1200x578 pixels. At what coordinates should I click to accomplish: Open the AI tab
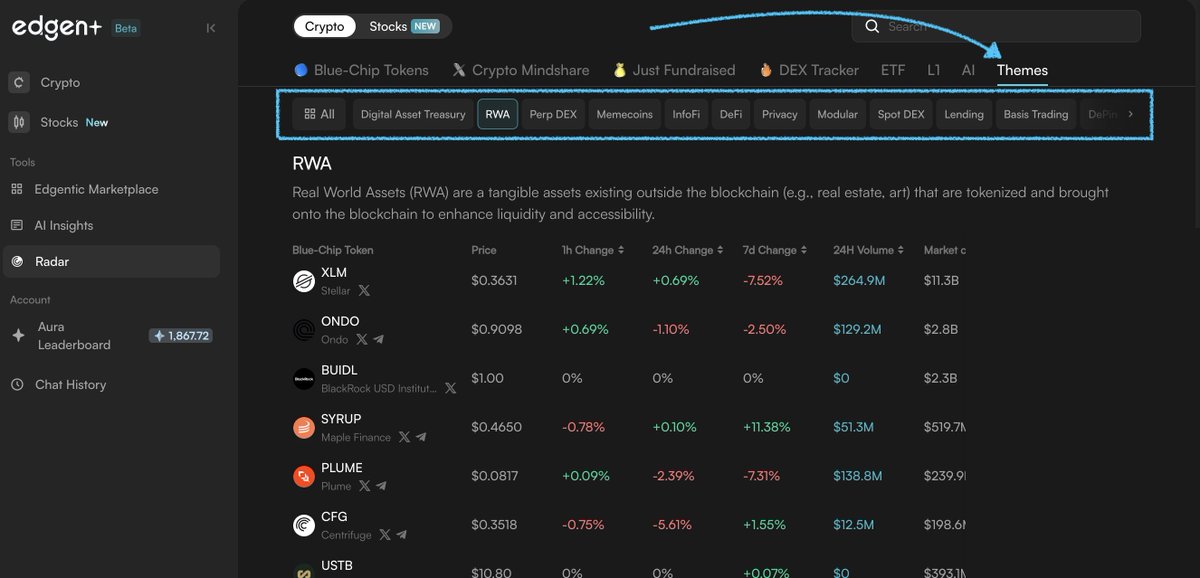[968, 70]
